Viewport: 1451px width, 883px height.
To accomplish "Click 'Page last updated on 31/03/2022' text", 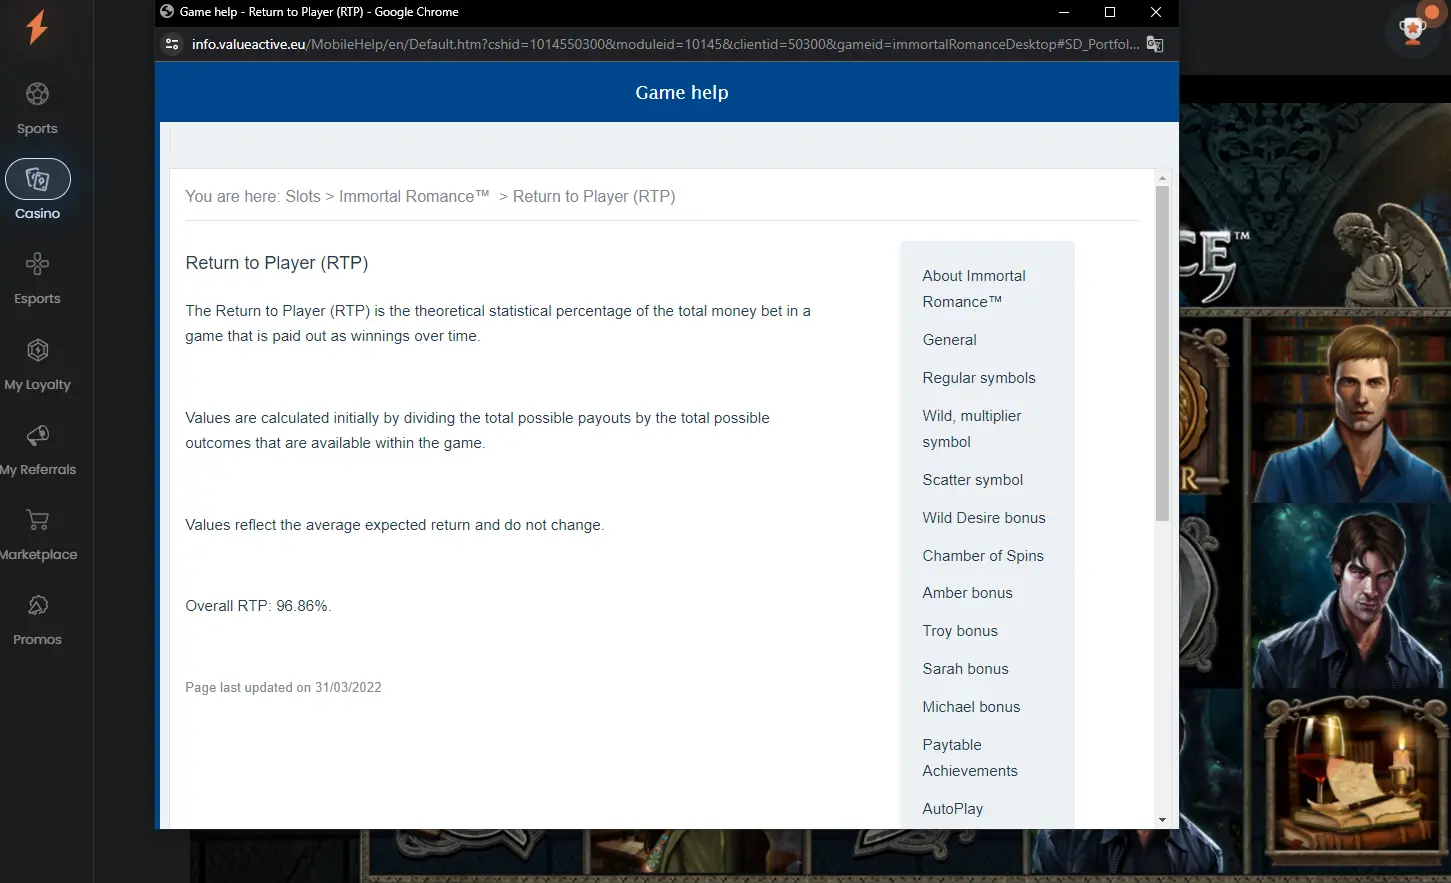I will pyautogui.click(x=283, y=688).
